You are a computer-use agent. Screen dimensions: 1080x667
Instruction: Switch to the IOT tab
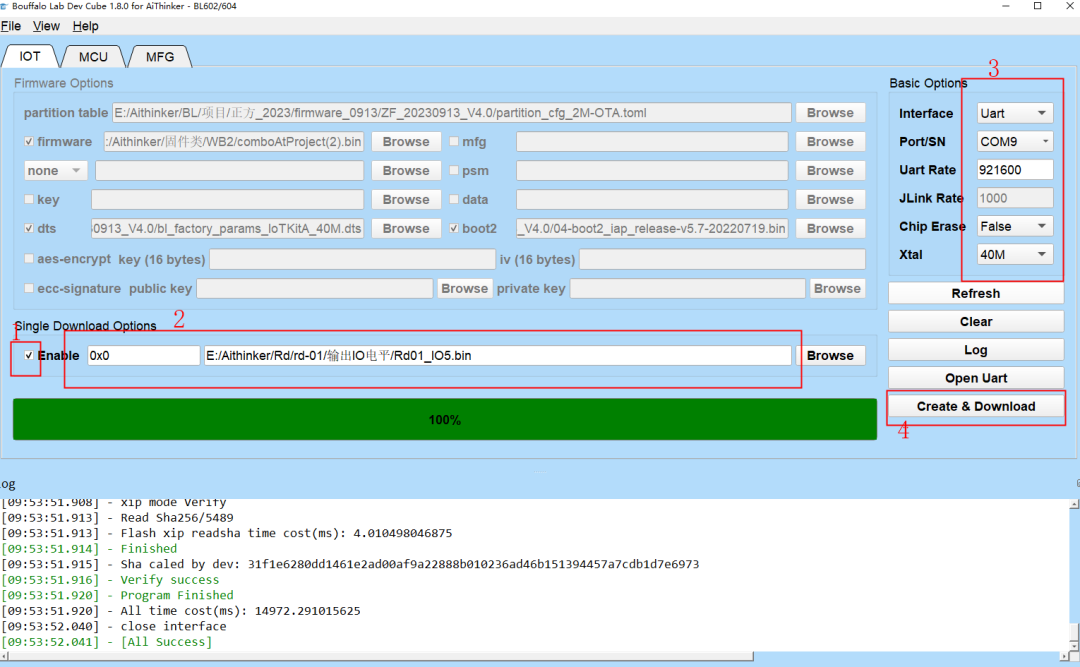coord(30,57)
